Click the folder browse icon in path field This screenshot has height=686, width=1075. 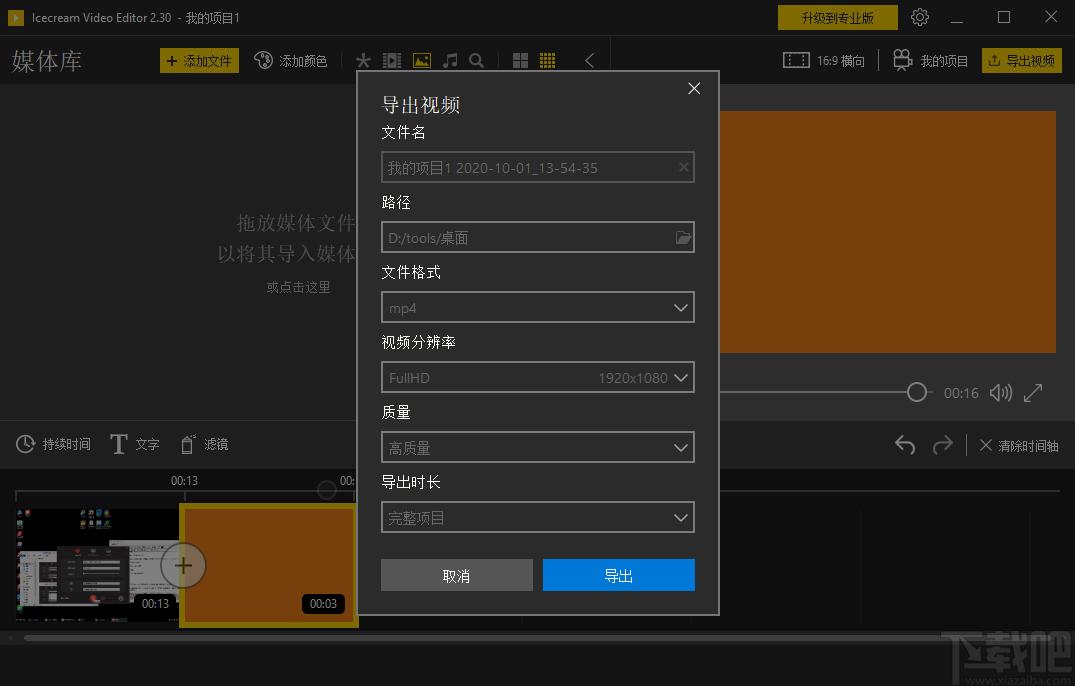[683, 238]
